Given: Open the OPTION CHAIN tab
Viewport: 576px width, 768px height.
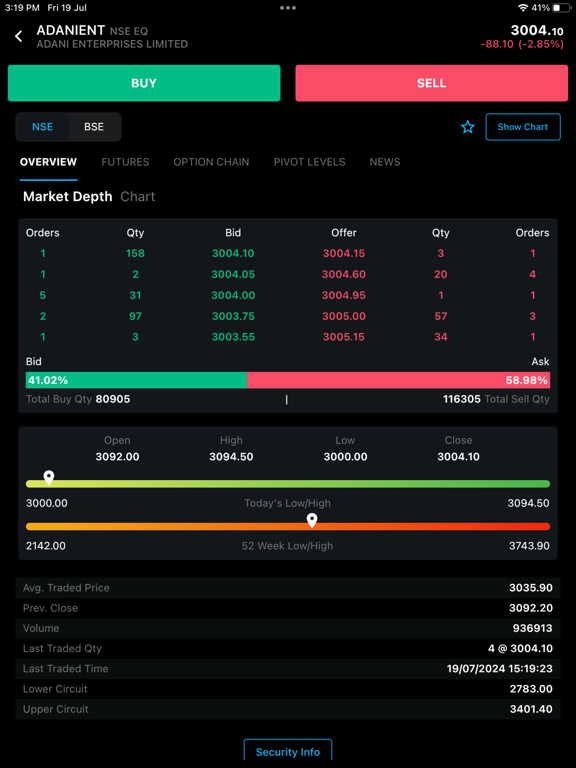Looking at the screenshot, I should coord(211,162).
